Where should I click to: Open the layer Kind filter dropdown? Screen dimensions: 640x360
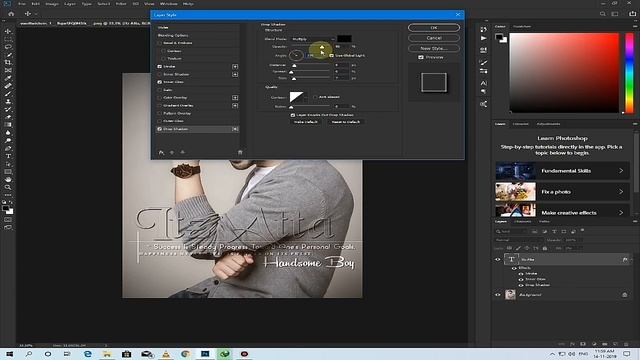click(x=513, y=231)
